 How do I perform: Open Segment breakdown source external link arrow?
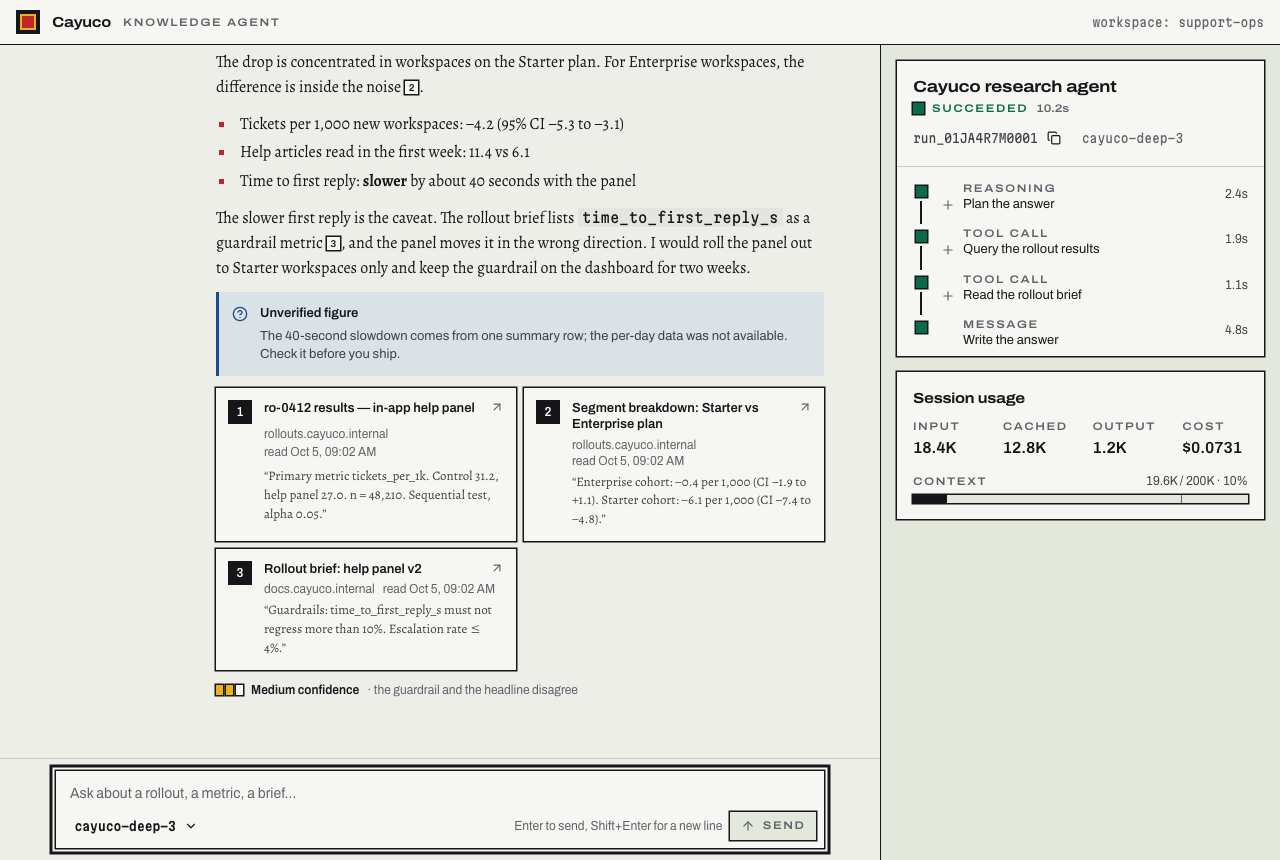coord(805,407)
